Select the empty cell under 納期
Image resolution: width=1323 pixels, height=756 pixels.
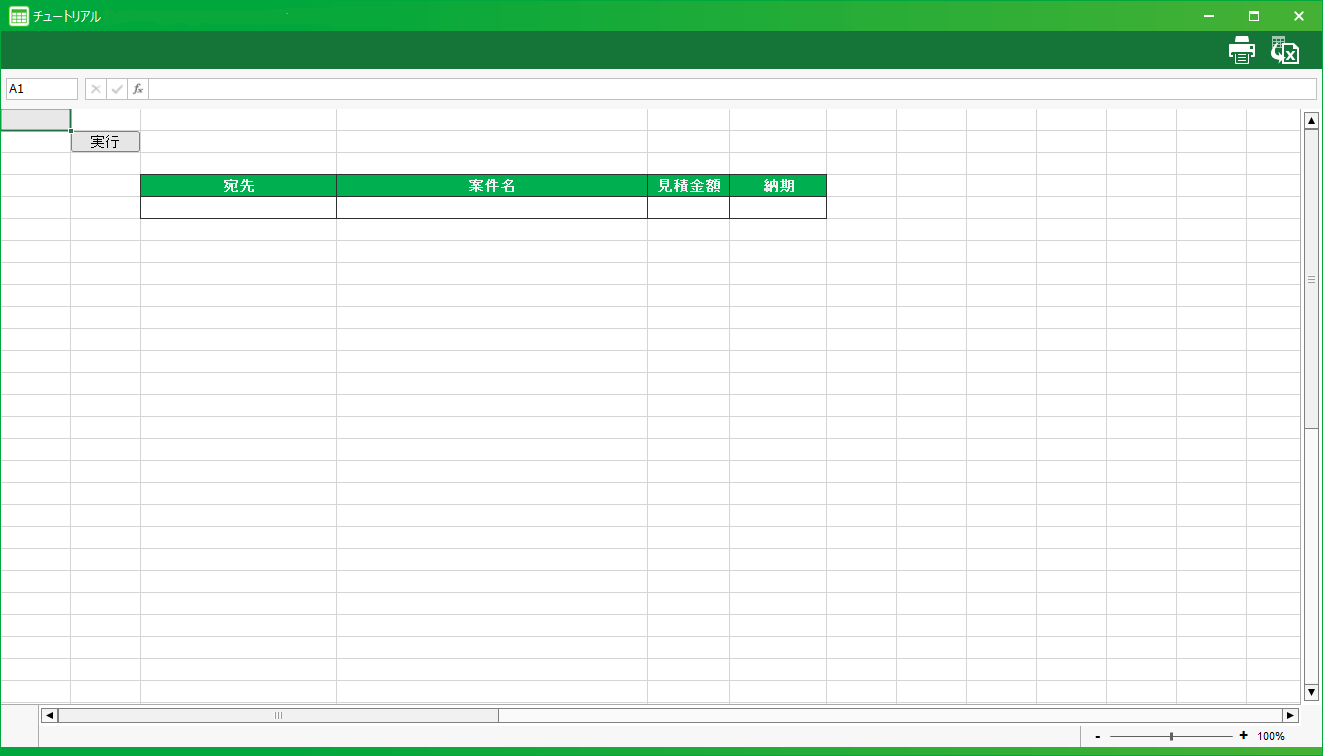tap(777, 208)
